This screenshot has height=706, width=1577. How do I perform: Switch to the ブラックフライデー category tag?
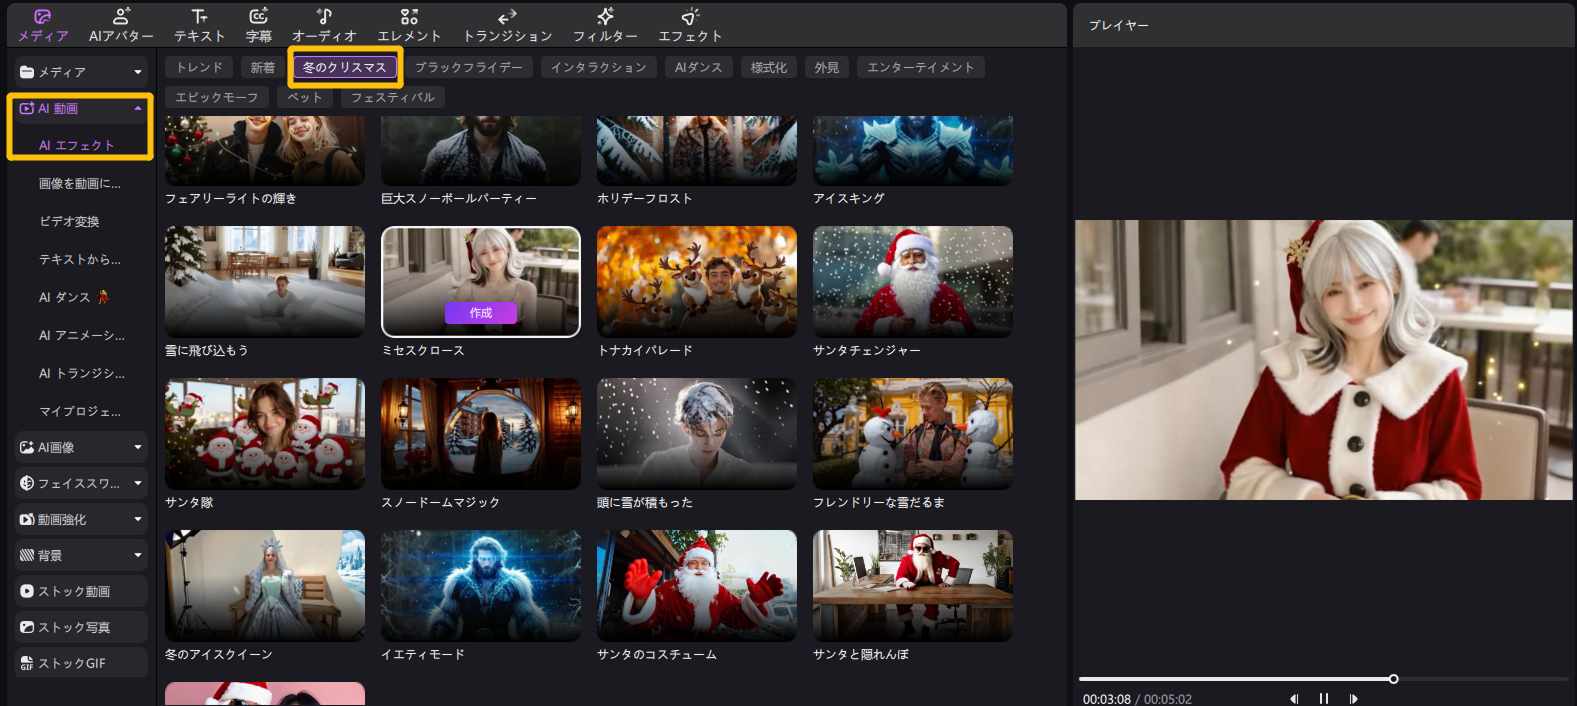(x=469, y=67)
